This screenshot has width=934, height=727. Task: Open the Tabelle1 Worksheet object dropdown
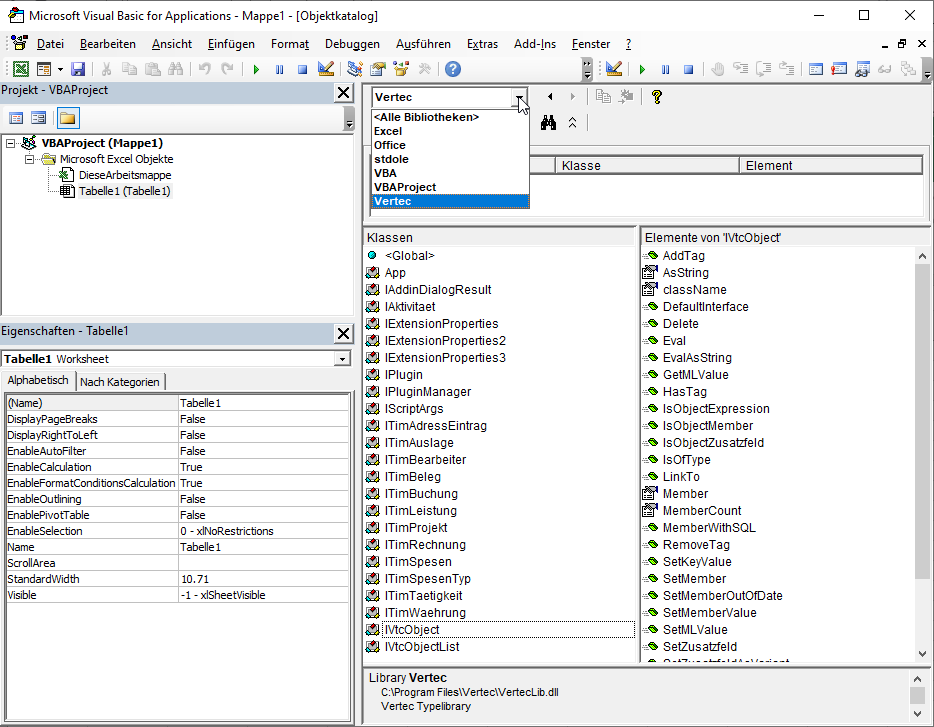(x=342, y=359)
